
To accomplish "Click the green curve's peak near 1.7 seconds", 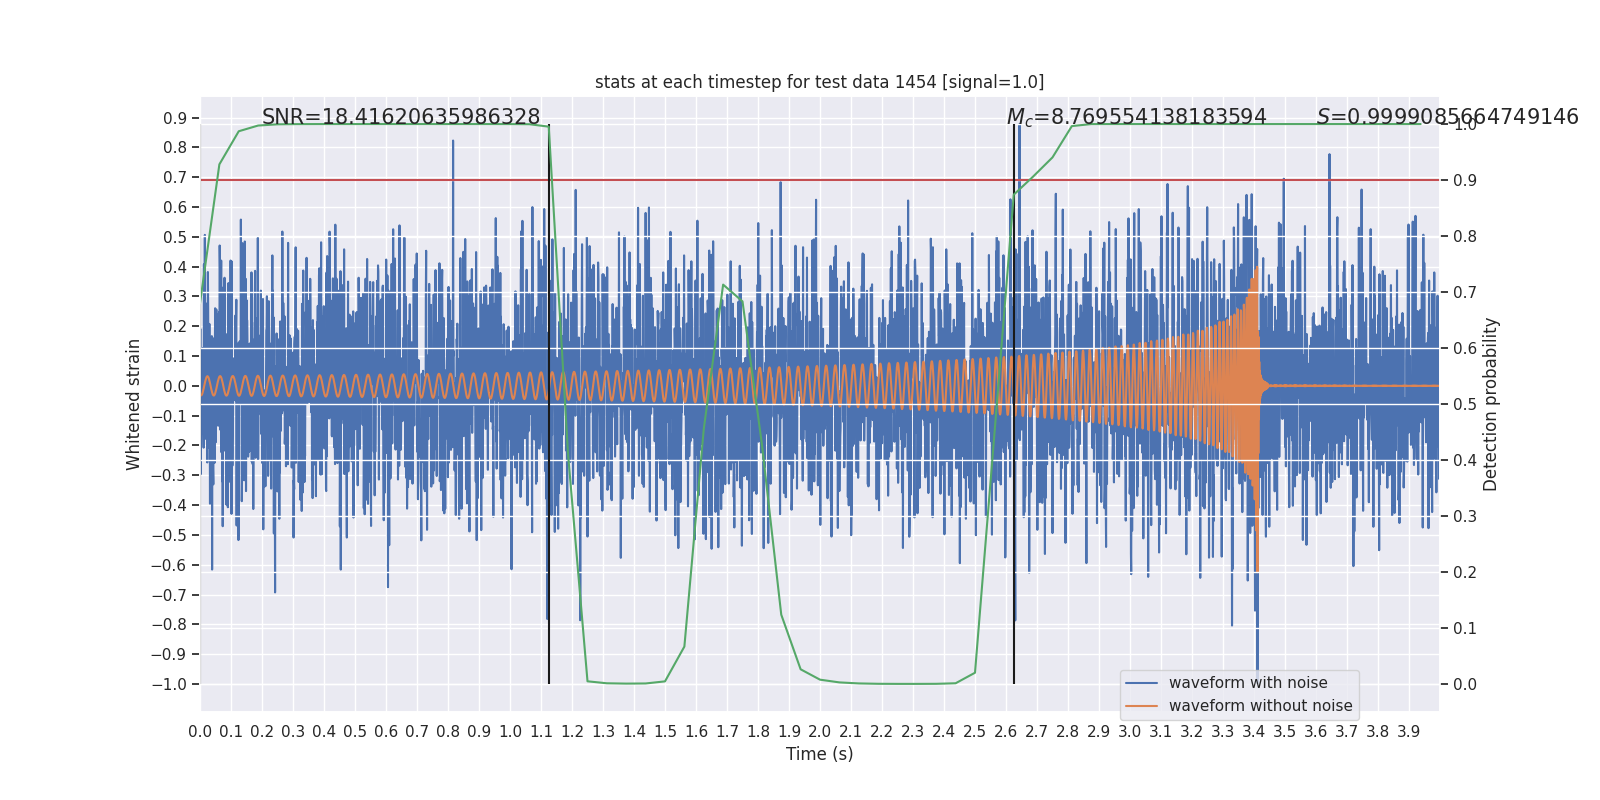I will coord(723,285).
